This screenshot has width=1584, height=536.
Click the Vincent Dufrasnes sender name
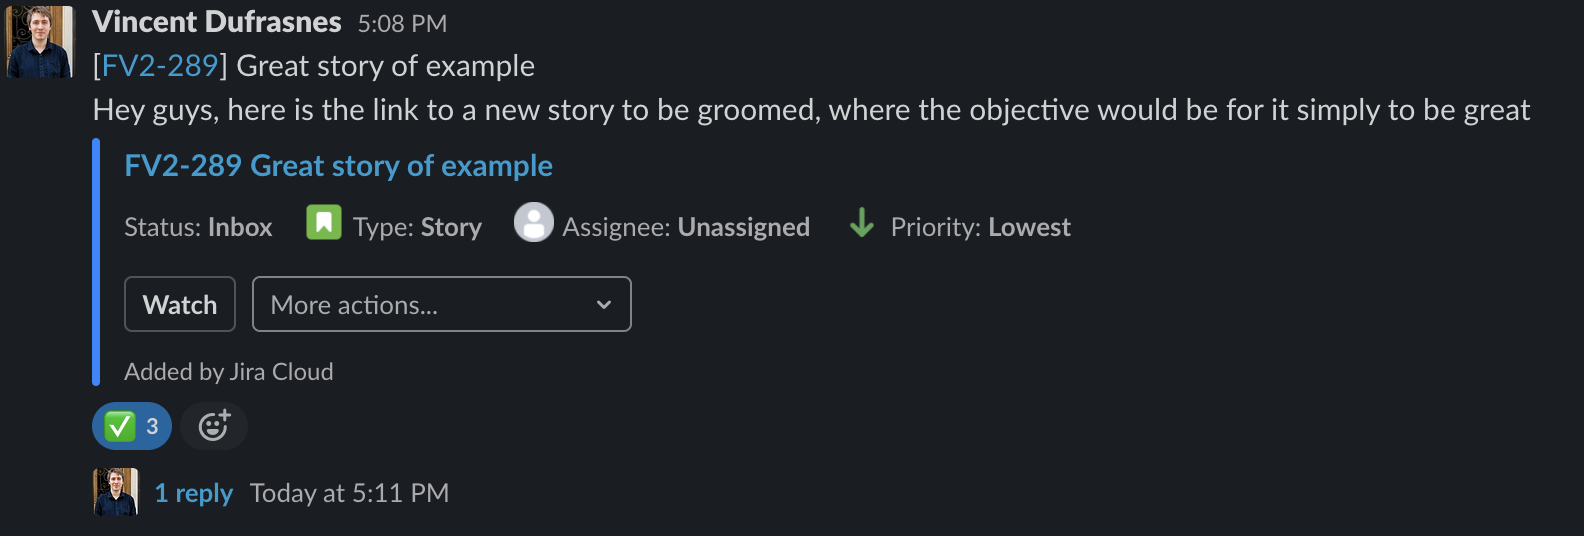click(217, 22)
